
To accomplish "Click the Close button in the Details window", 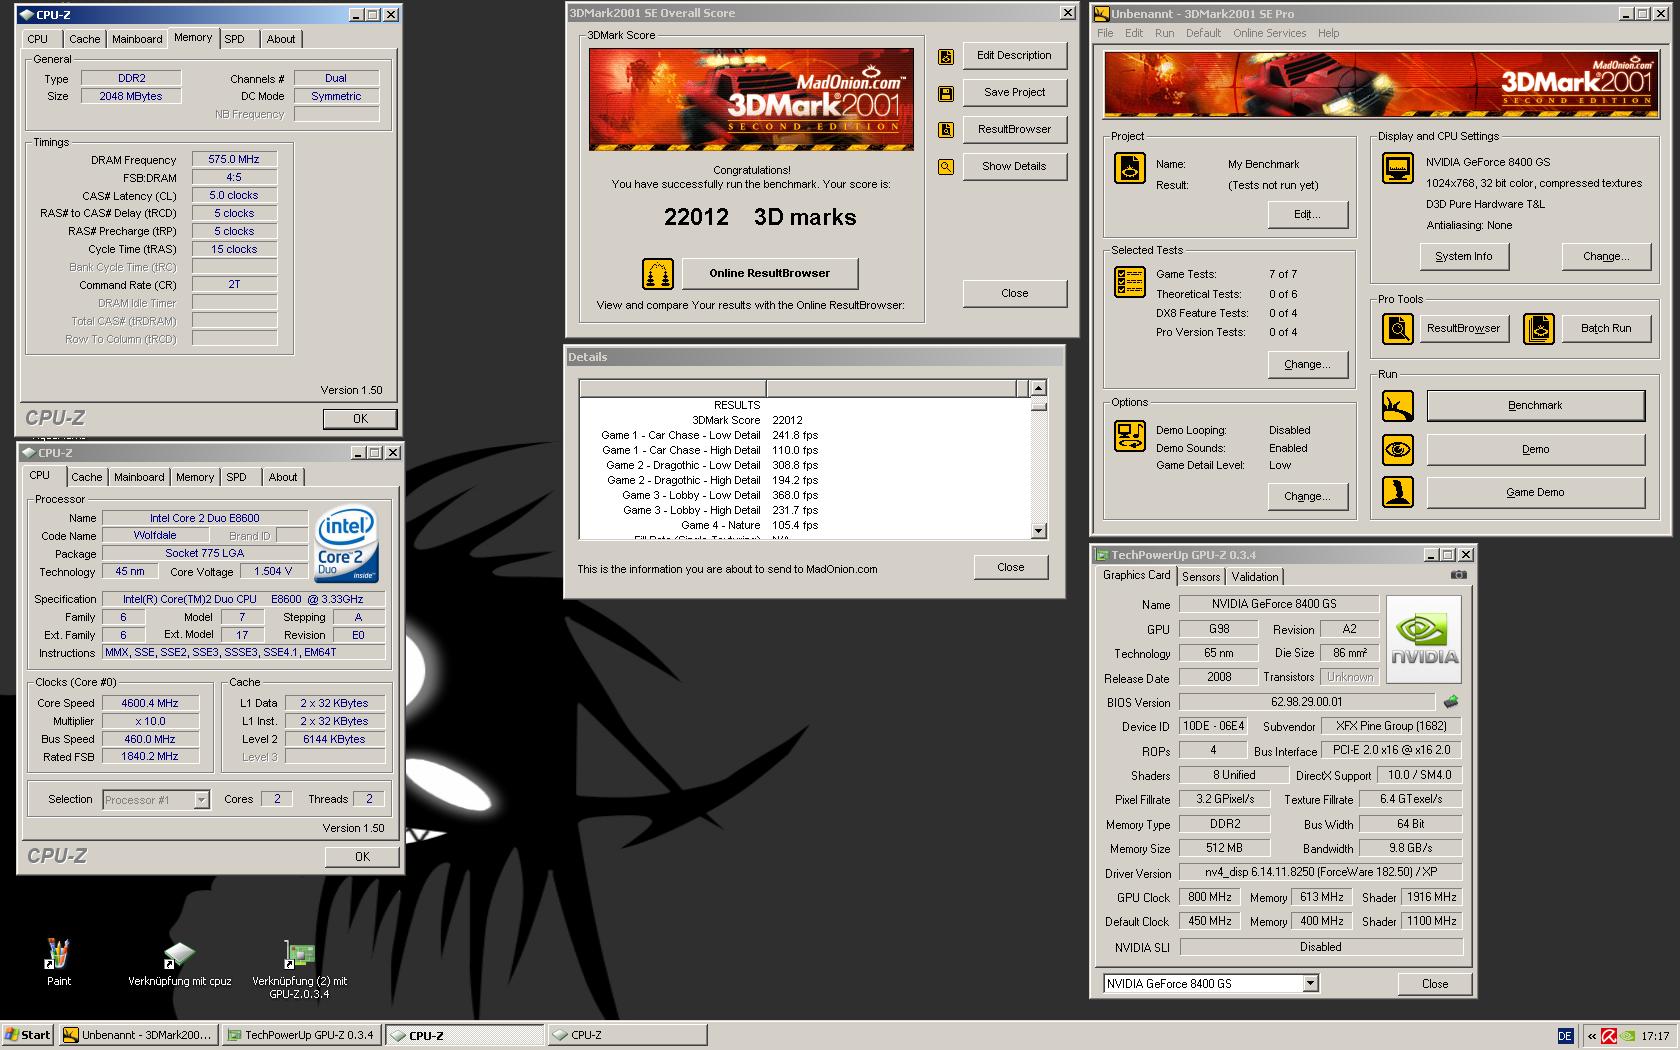I will pos(1010,567).
